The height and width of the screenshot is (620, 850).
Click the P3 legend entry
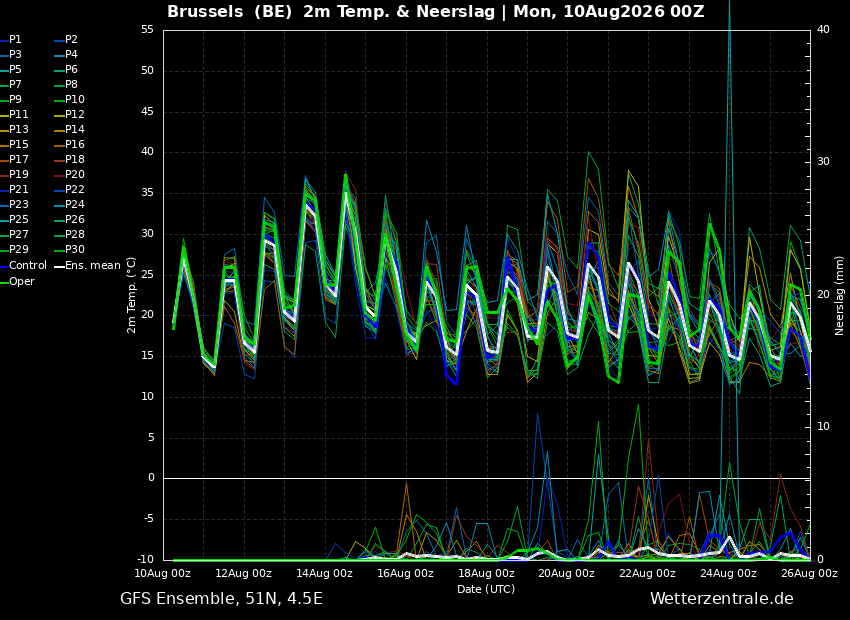coord(11,55)
